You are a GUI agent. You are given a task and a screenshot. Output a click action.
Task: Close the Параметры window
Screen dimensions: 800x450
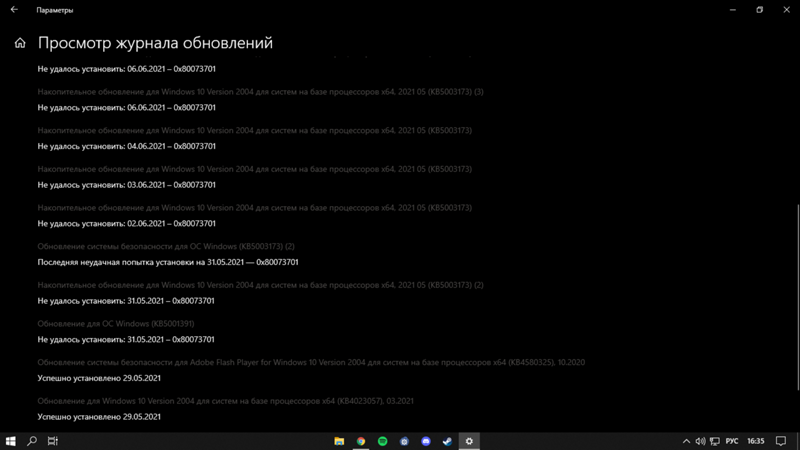pyautogui.click(x=787, y=10)
